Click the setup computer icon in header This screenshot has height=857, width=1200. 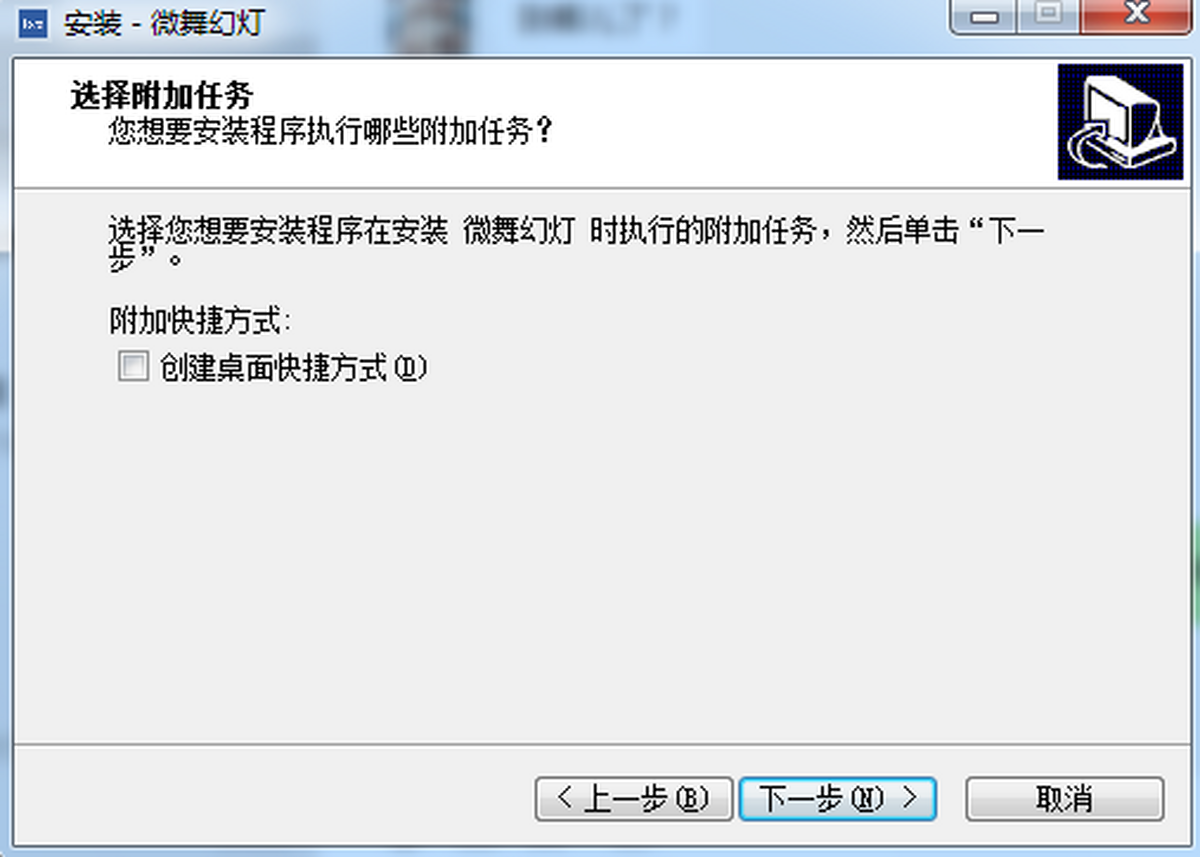click(1120, 122)
